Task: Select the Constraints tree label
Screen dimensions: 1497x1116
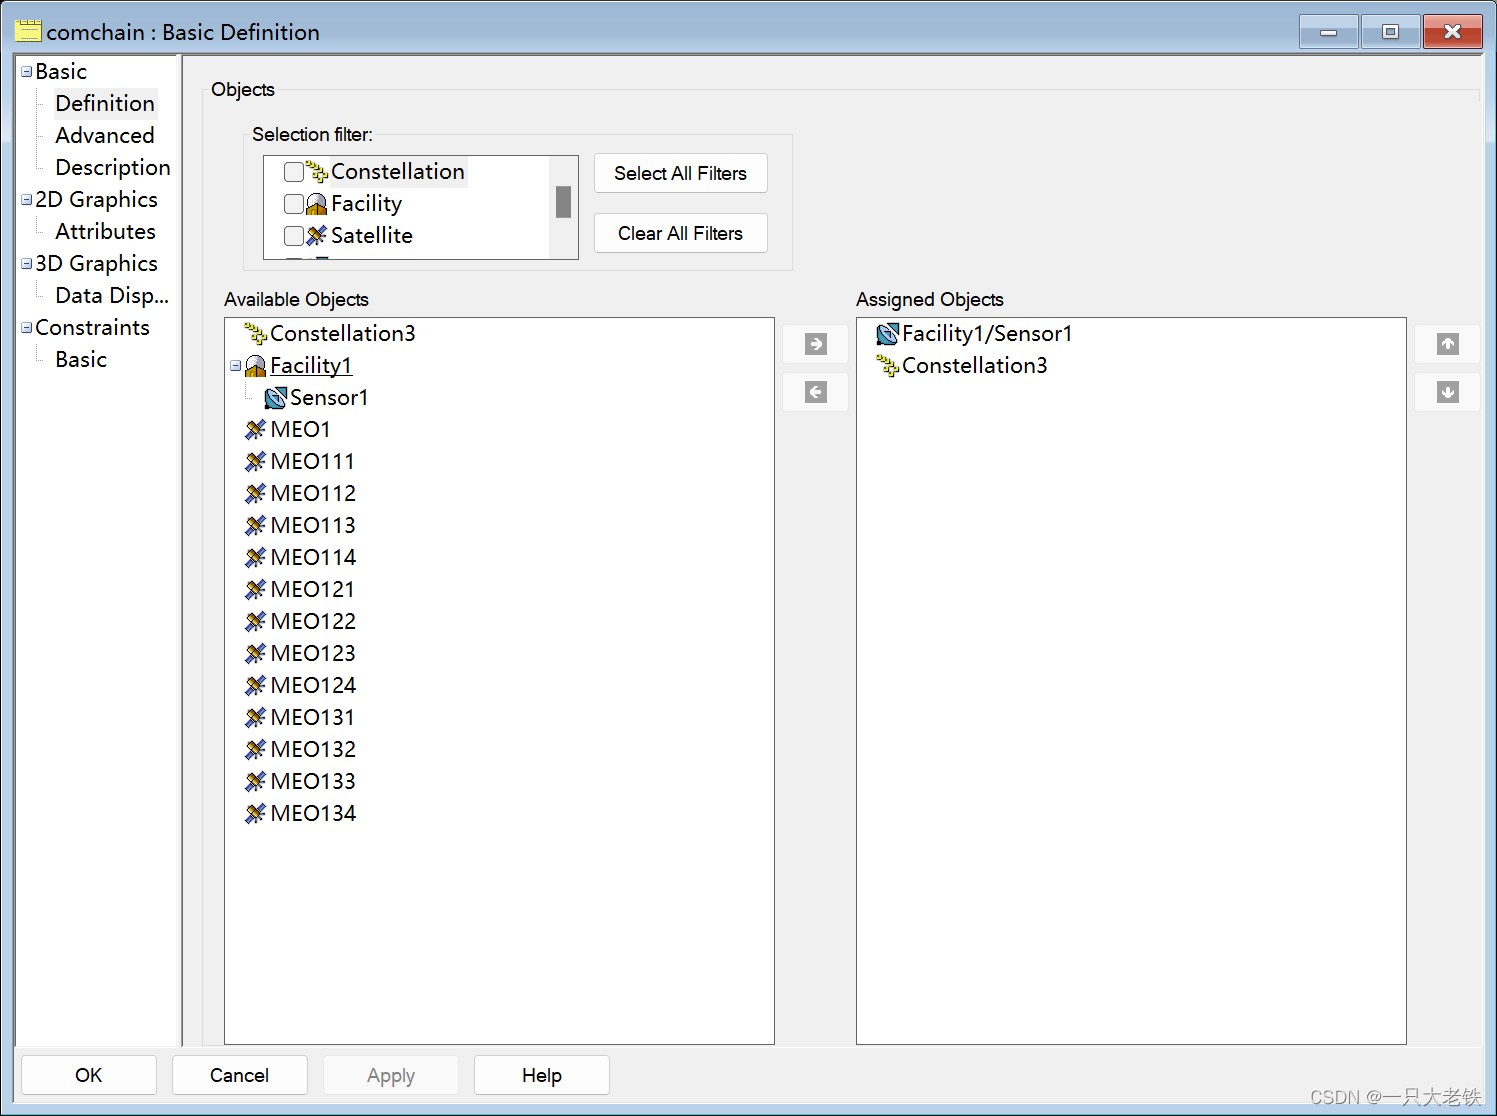Action: pos(93,328)
